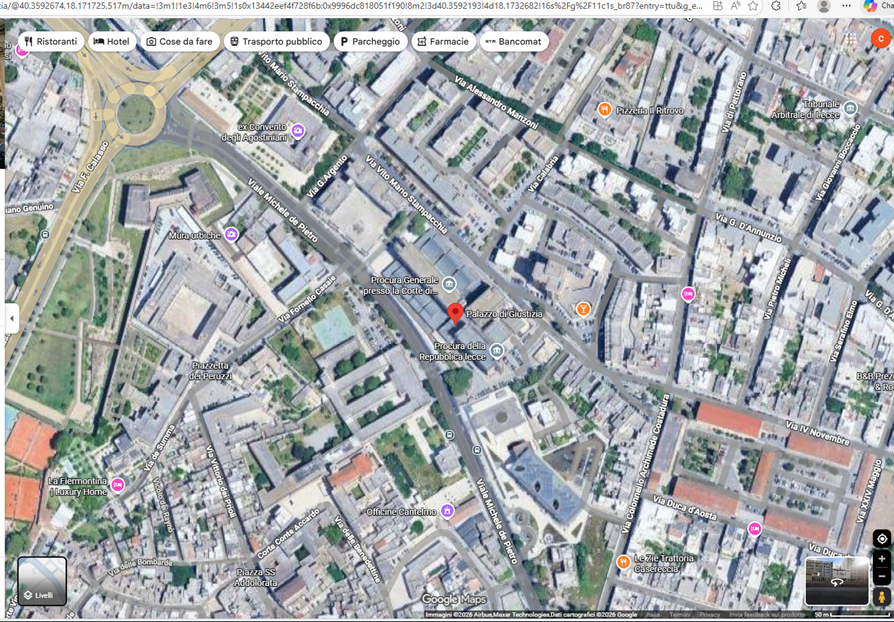
Task: Center map on my location
Action: (x=881, y=538)
